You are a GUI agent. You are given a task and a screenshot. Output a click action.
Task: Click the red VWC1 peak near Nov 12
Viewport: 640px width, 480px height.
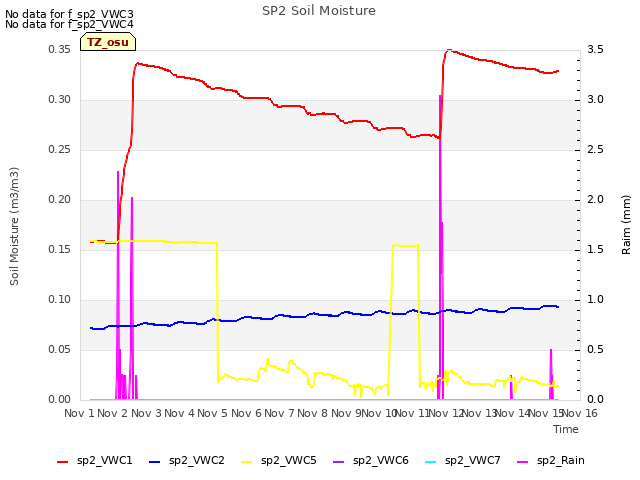[449, 50]
